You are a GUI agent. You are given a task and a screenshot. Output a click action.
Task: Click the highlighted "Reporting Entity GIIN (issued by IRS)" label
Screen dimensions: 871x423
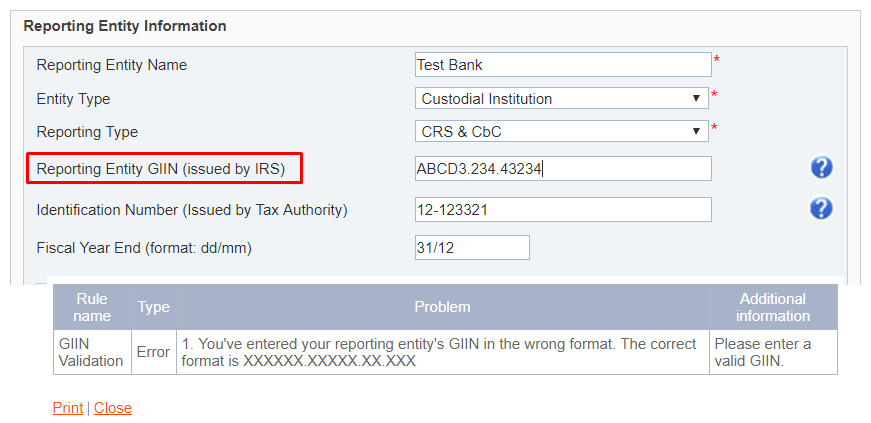pyautogui.click(x=161, y=169)
